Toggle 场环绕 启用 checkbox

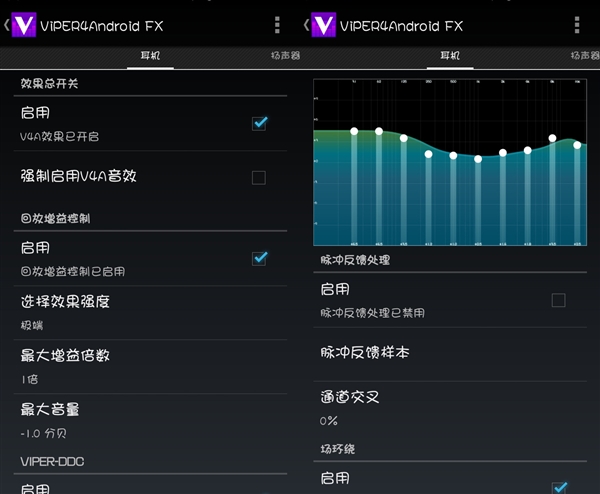559,487
